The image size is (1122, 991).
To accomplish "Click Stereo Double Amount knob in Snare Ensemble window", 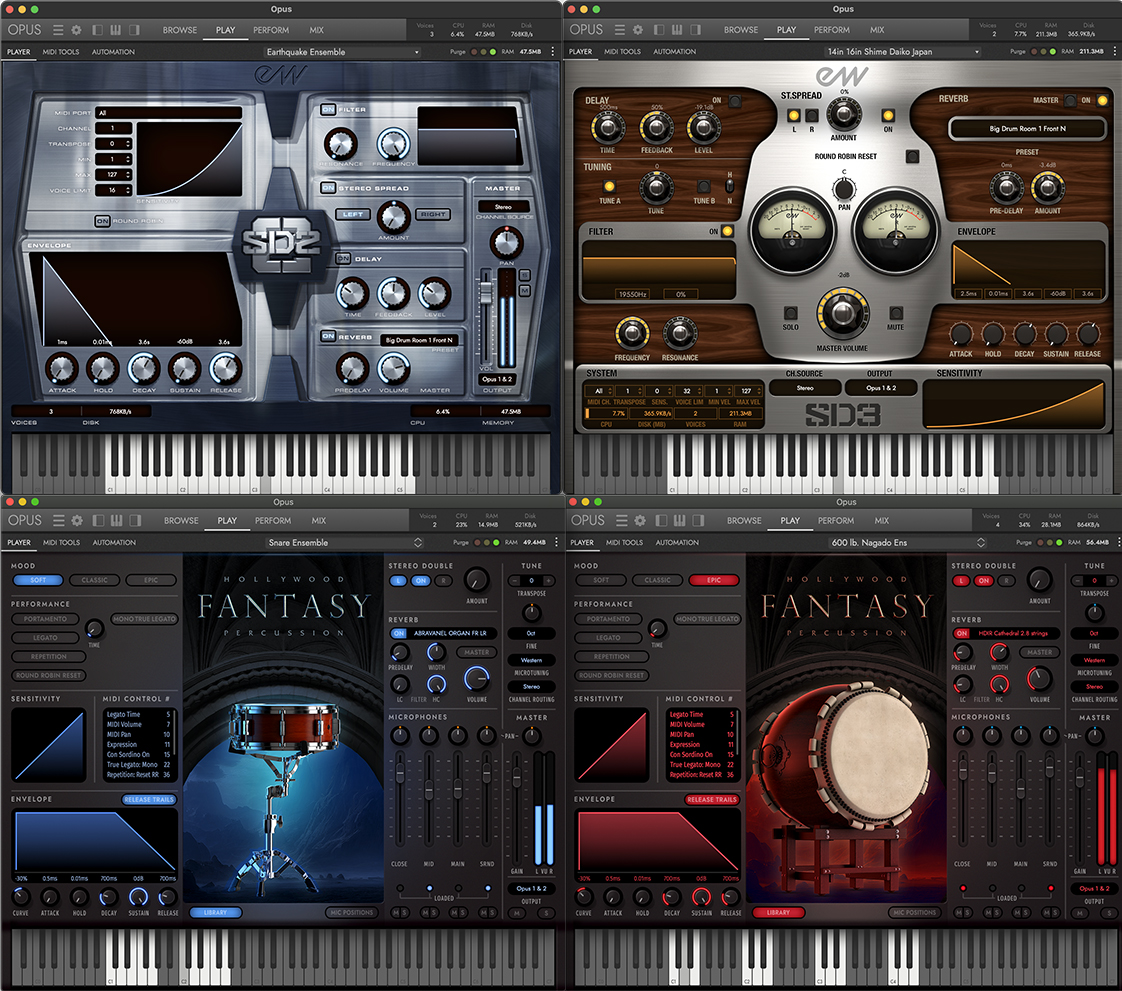I will coord(477,580).
